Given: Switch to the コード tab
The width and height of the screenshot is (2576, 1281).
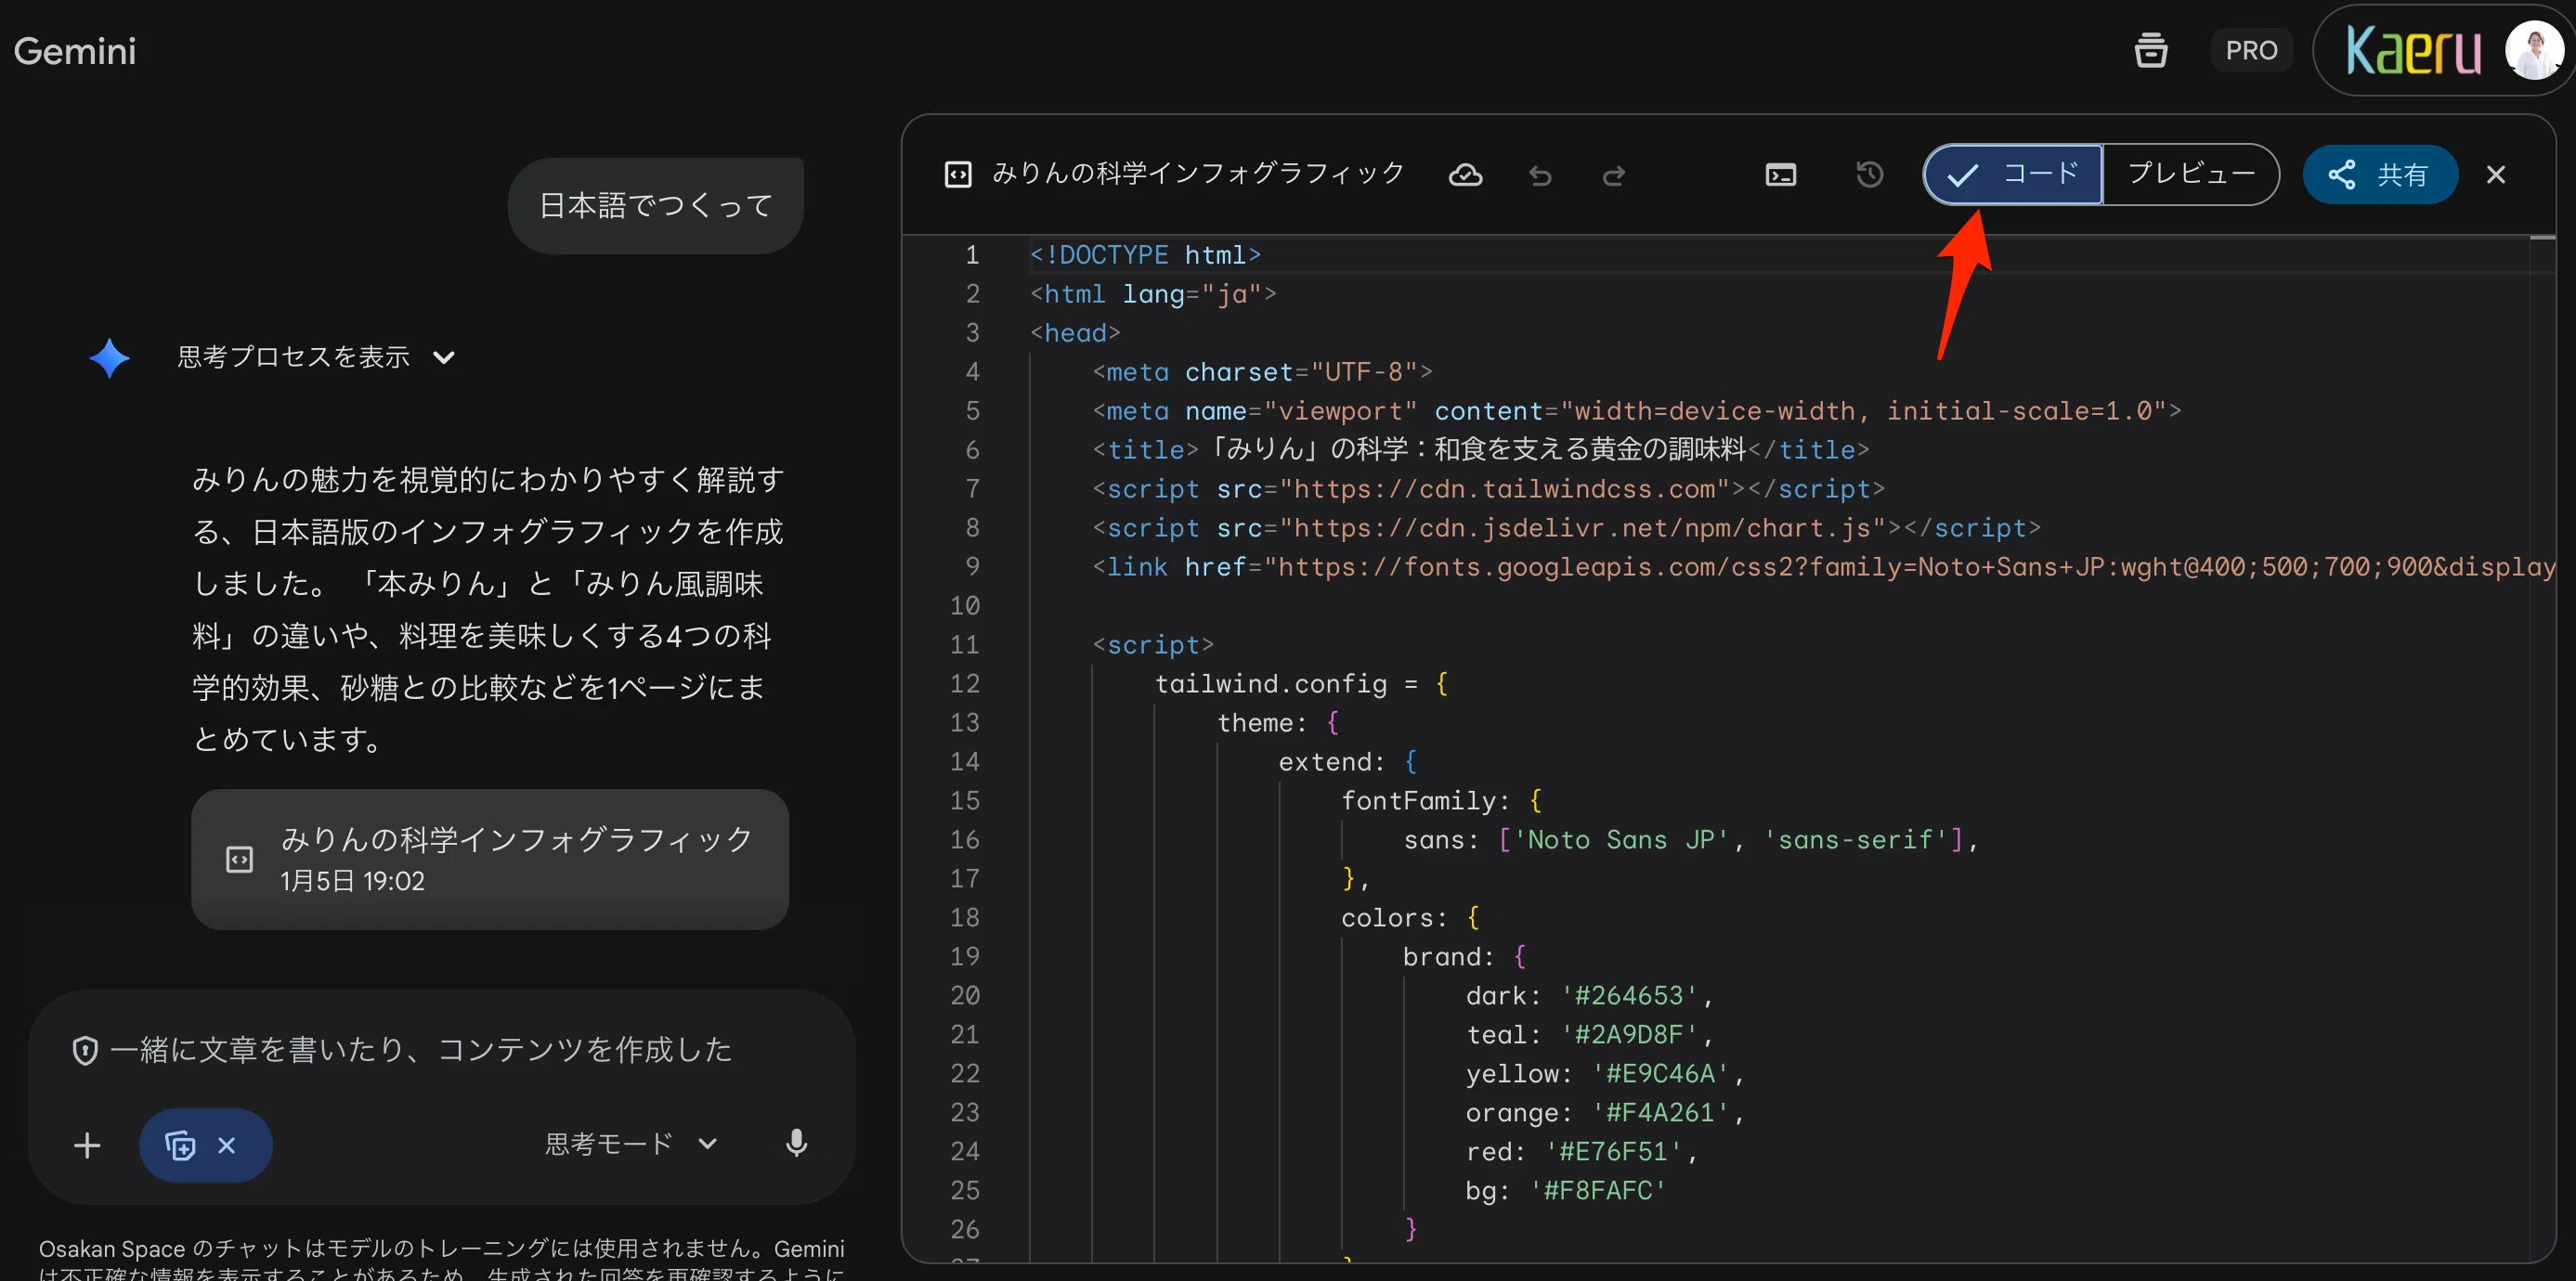Looking at the screenshot, I should (x=2012, y=174).
